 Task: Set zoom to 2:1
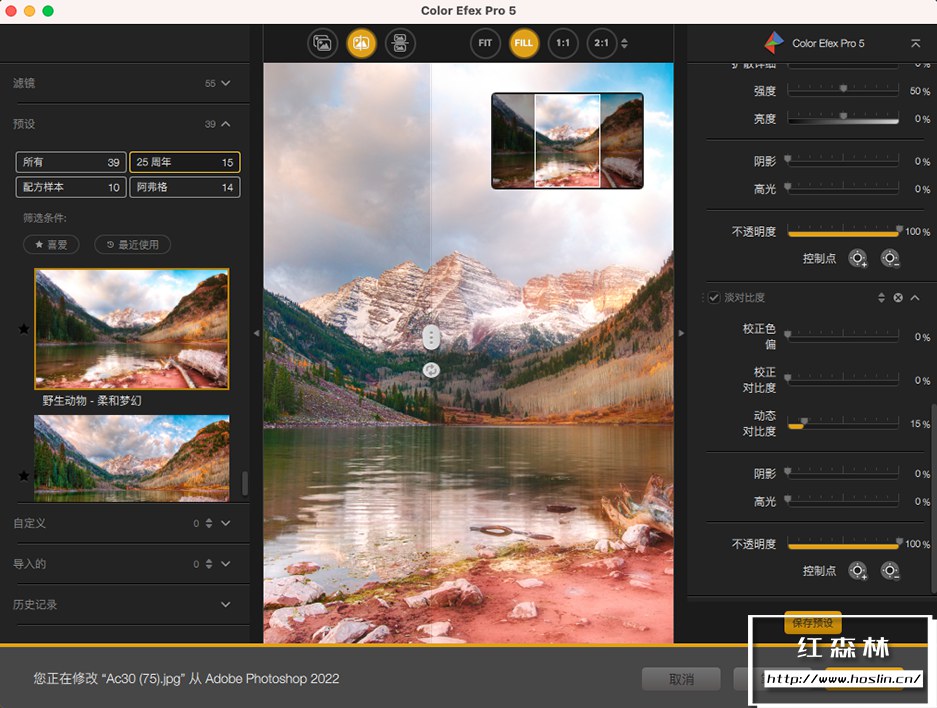[x=601, y=43]
